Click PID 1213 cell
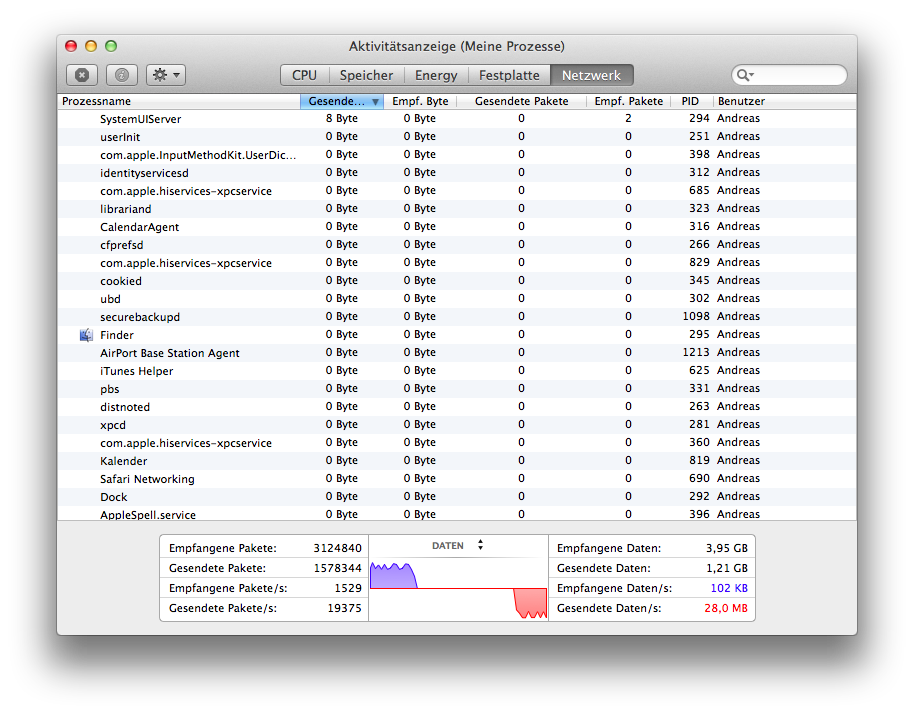This screenshot has width=914, height=714. coord(696,353)
